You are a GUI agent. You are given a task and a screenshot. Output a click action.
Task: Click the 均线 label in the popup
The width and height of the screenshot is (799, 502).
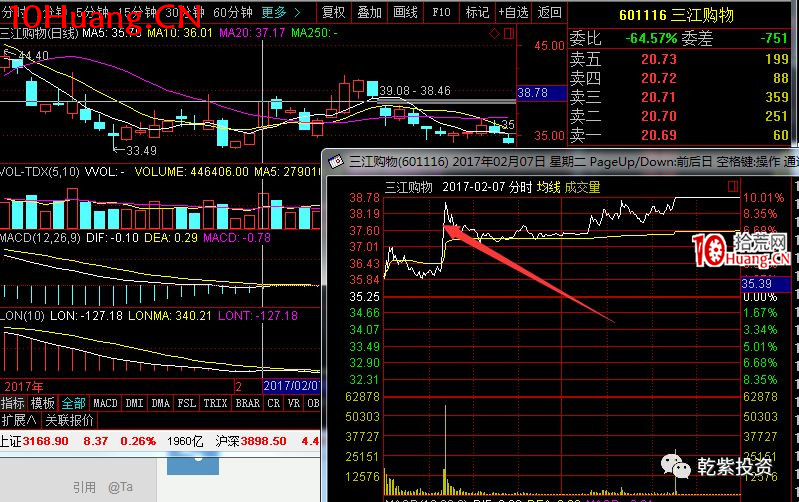[548, 187]
